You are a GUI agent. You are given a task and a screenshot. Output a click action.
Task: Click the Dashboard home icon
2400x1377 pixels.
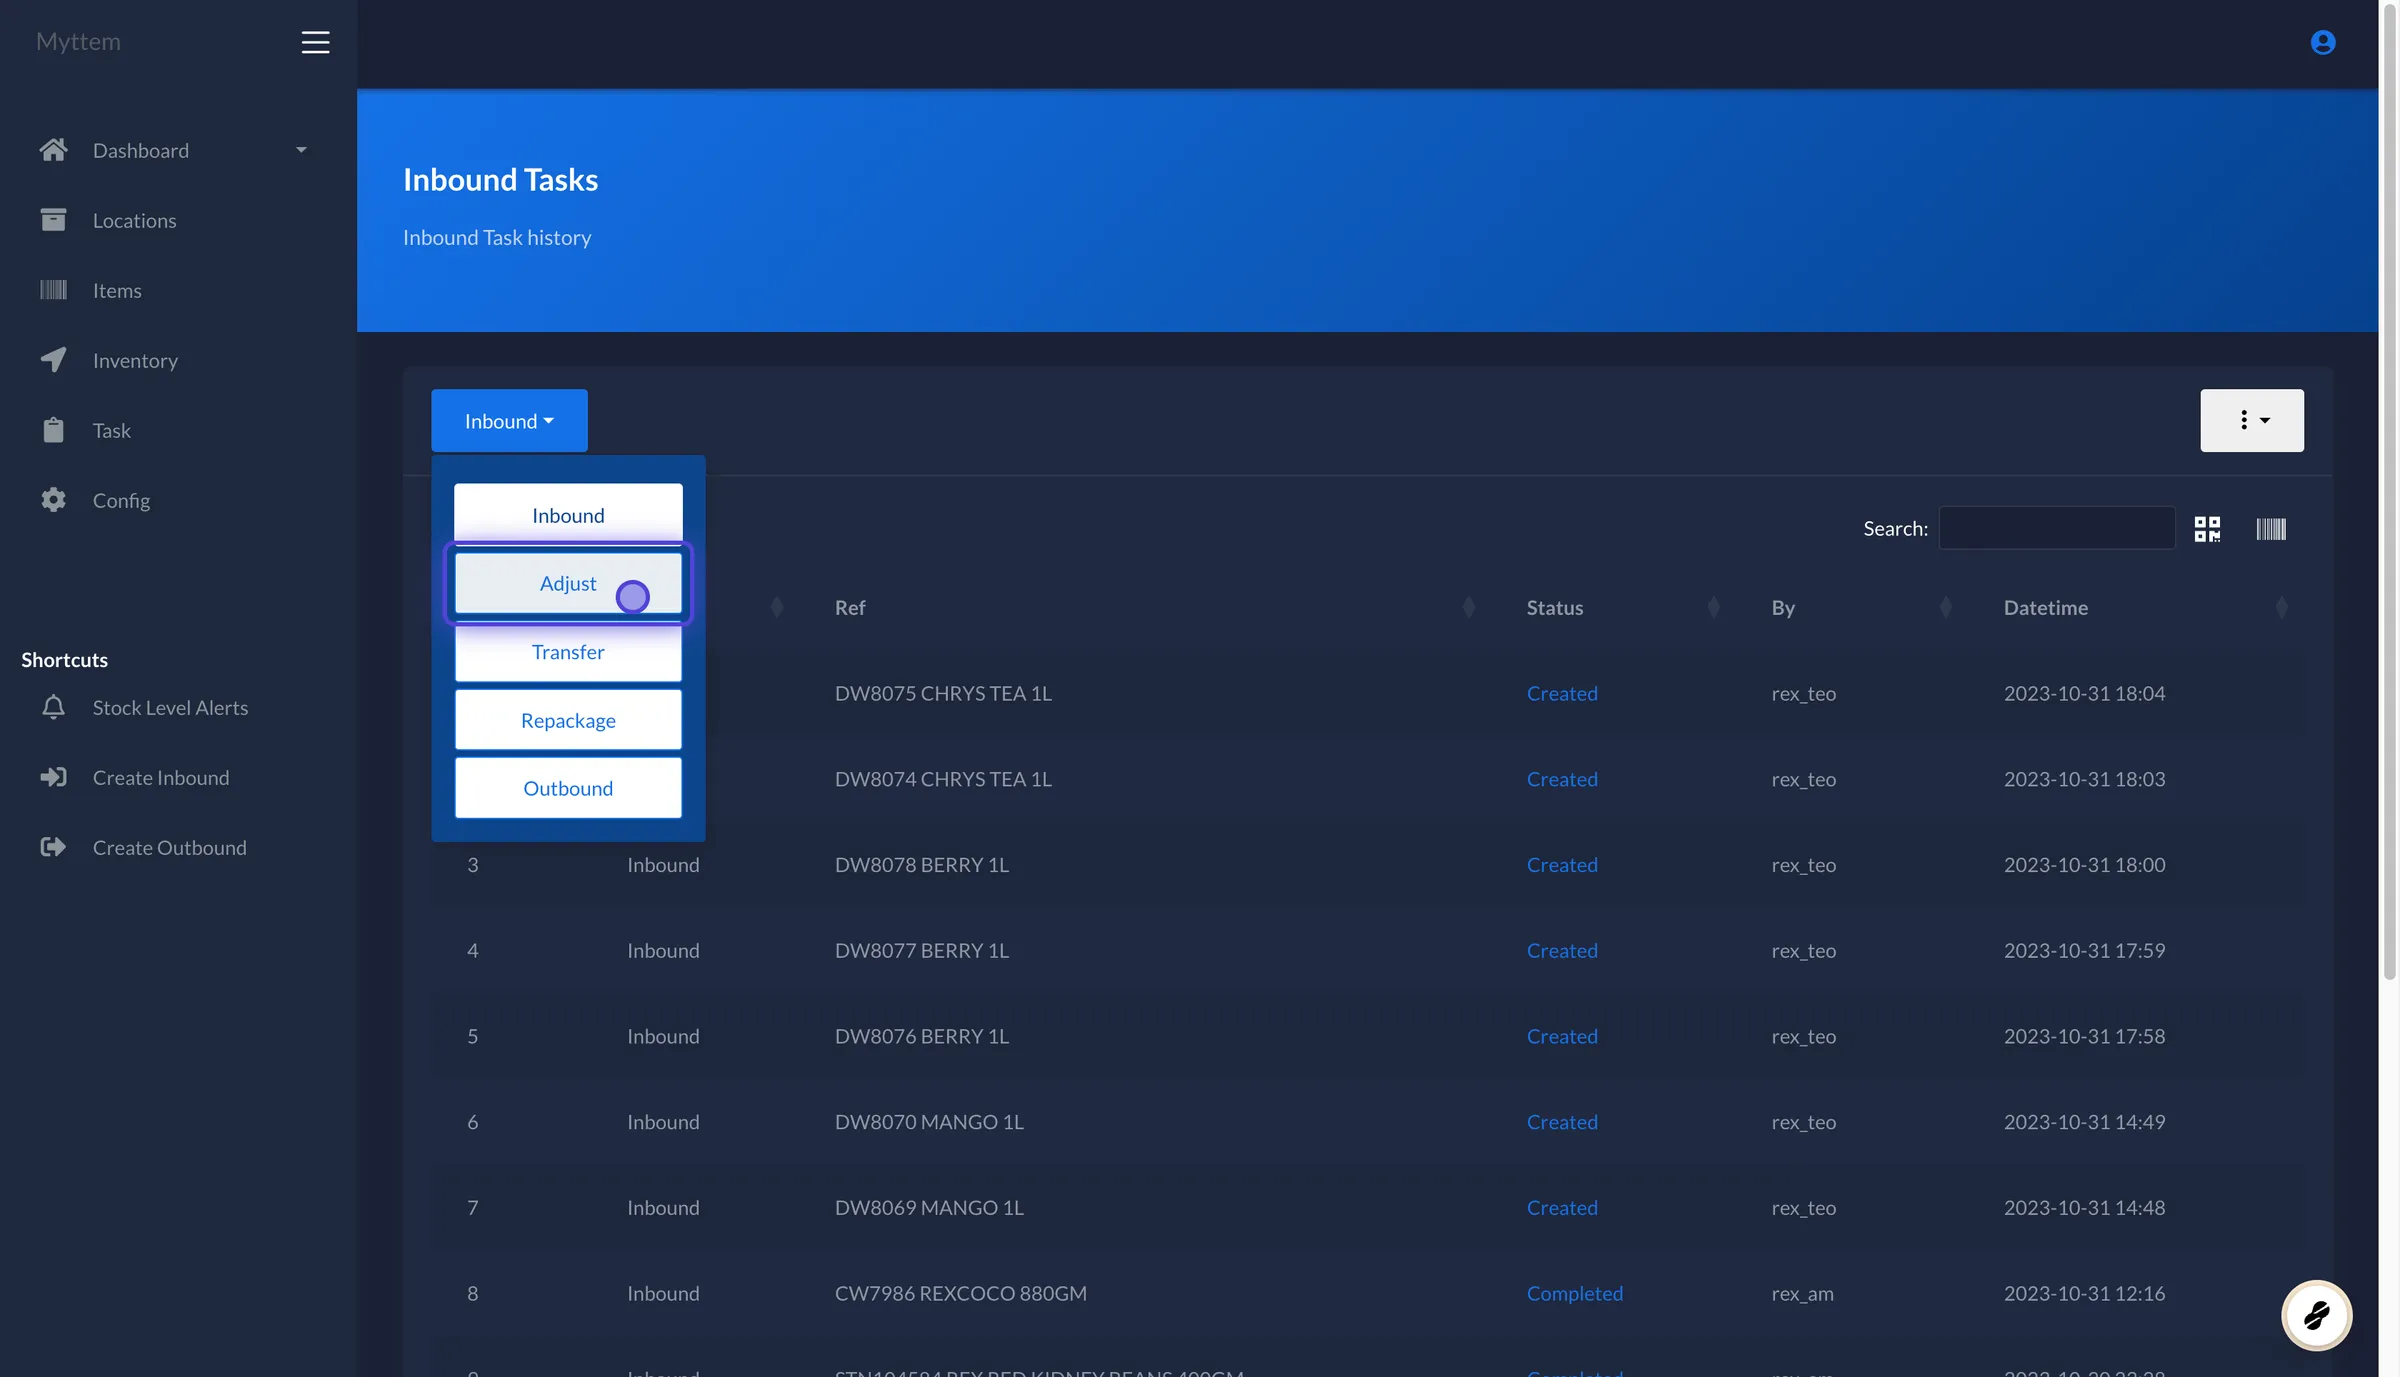(x=53, y=150)
